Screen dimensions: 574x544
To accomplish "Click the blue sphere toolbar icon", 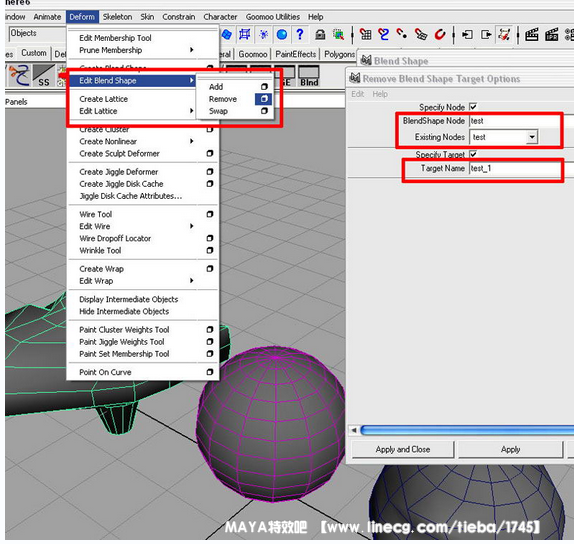I will [x=282, y=34].
